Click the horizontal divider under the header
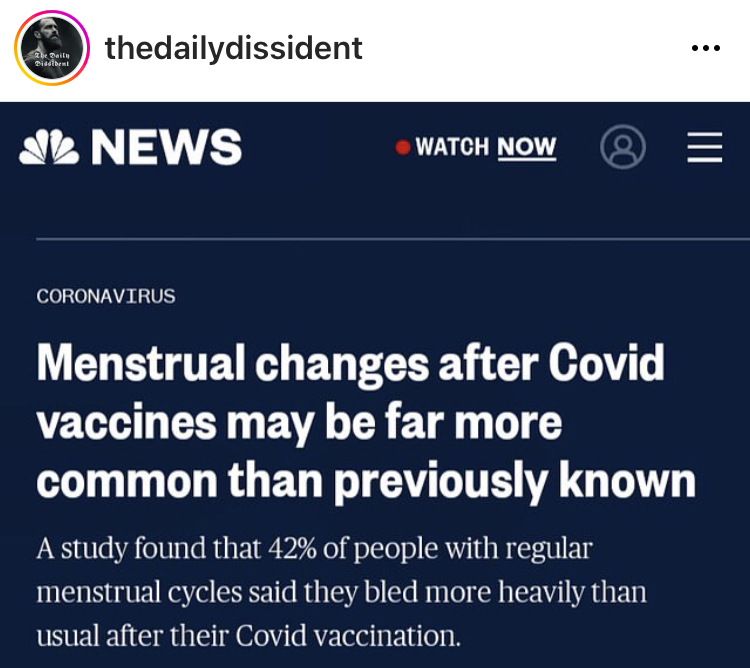Screen dimensions: 750x668 pos(393,238)
